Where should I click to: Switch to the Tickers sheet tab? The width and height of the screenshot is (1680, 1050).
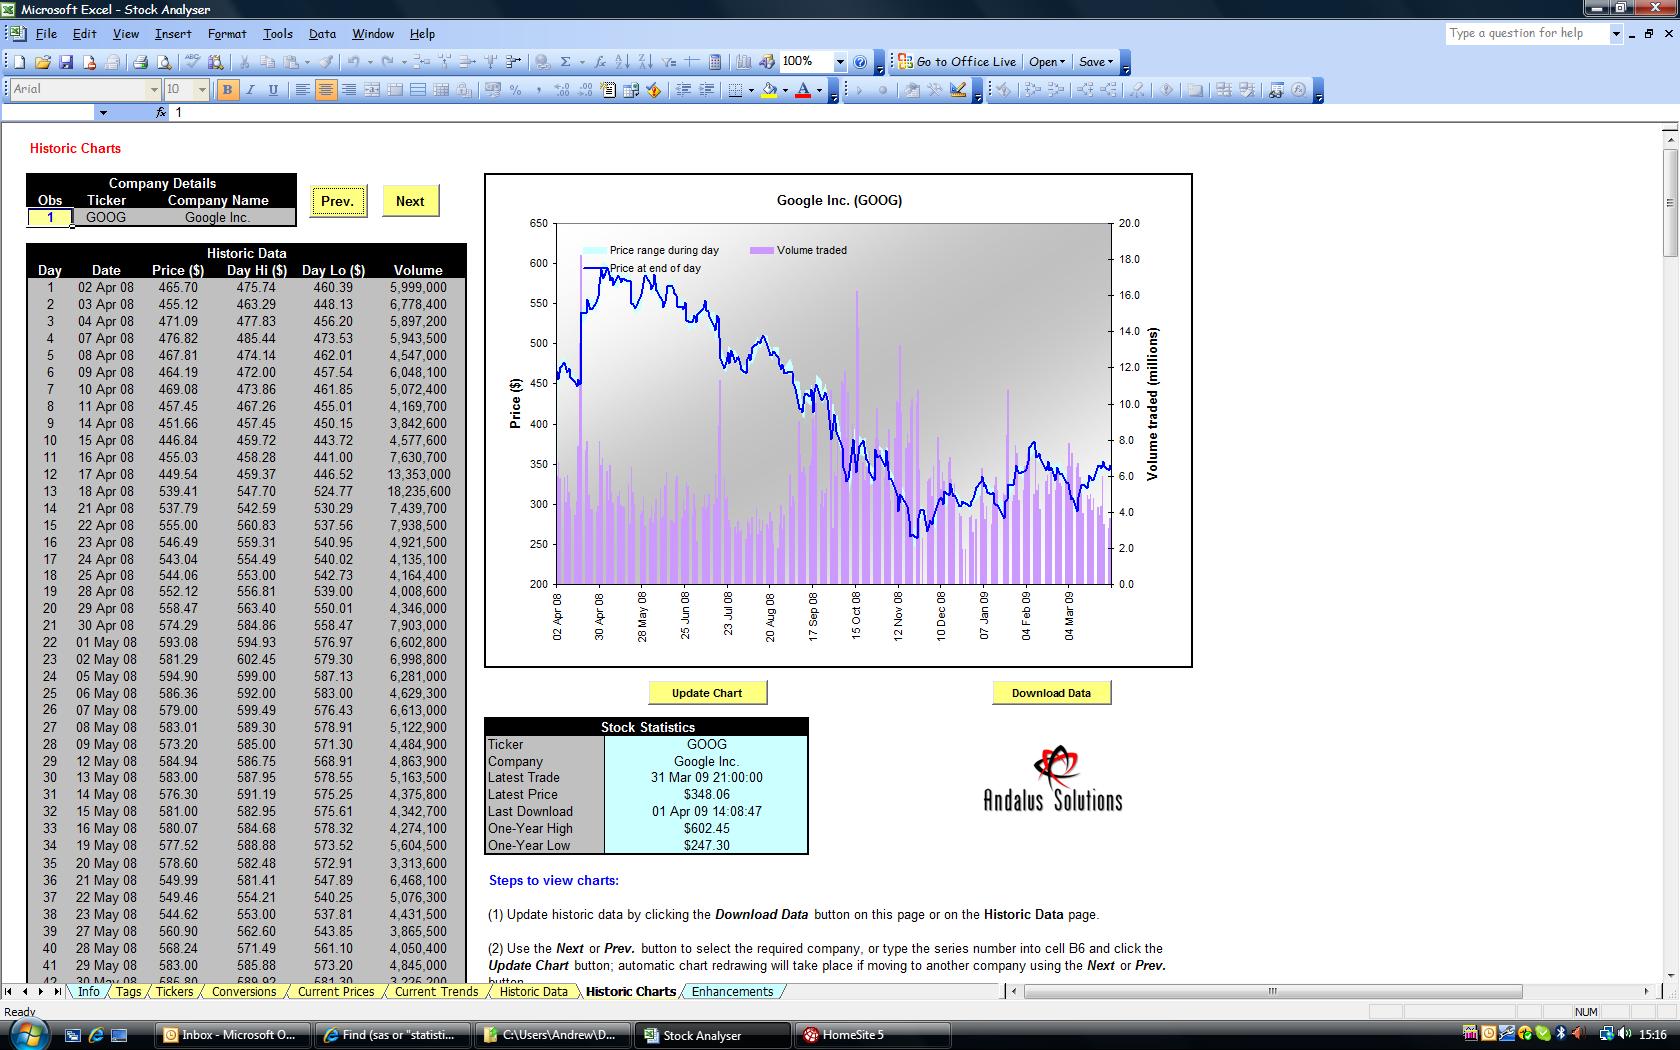pos(174,992)
